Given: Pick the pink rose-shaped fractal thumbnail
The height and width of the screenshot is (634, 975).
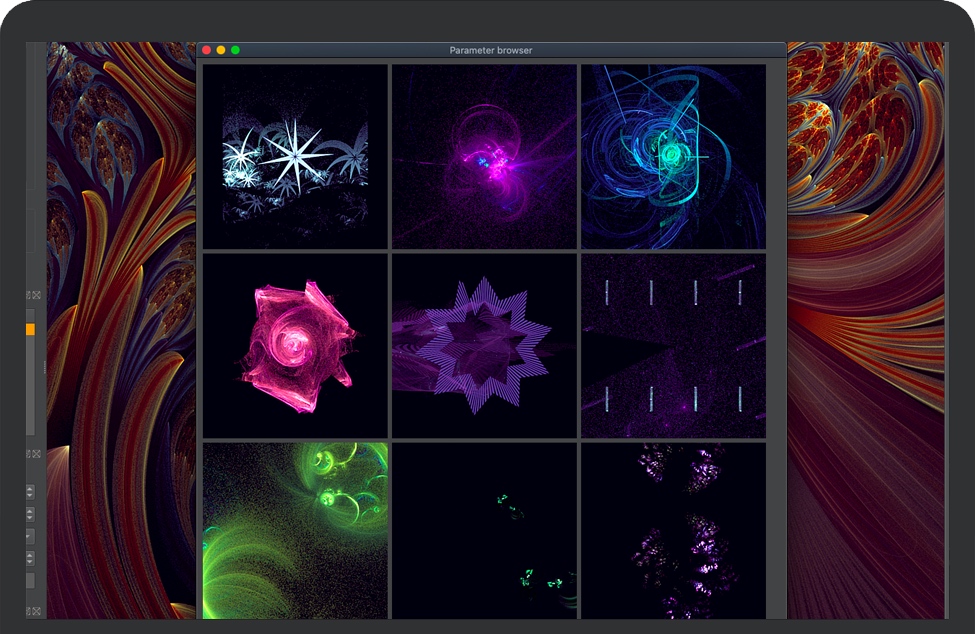Looking at the screenshot, I should click(x=294, y=345).
